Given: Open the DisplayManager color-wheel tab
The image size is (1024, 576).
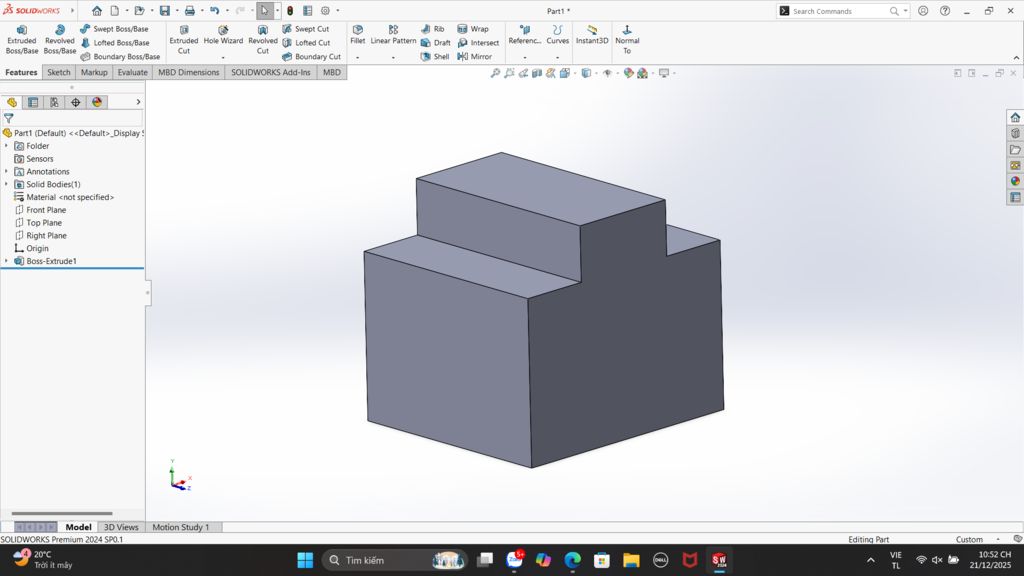Looking at the screenshot, I should point(97,102).
